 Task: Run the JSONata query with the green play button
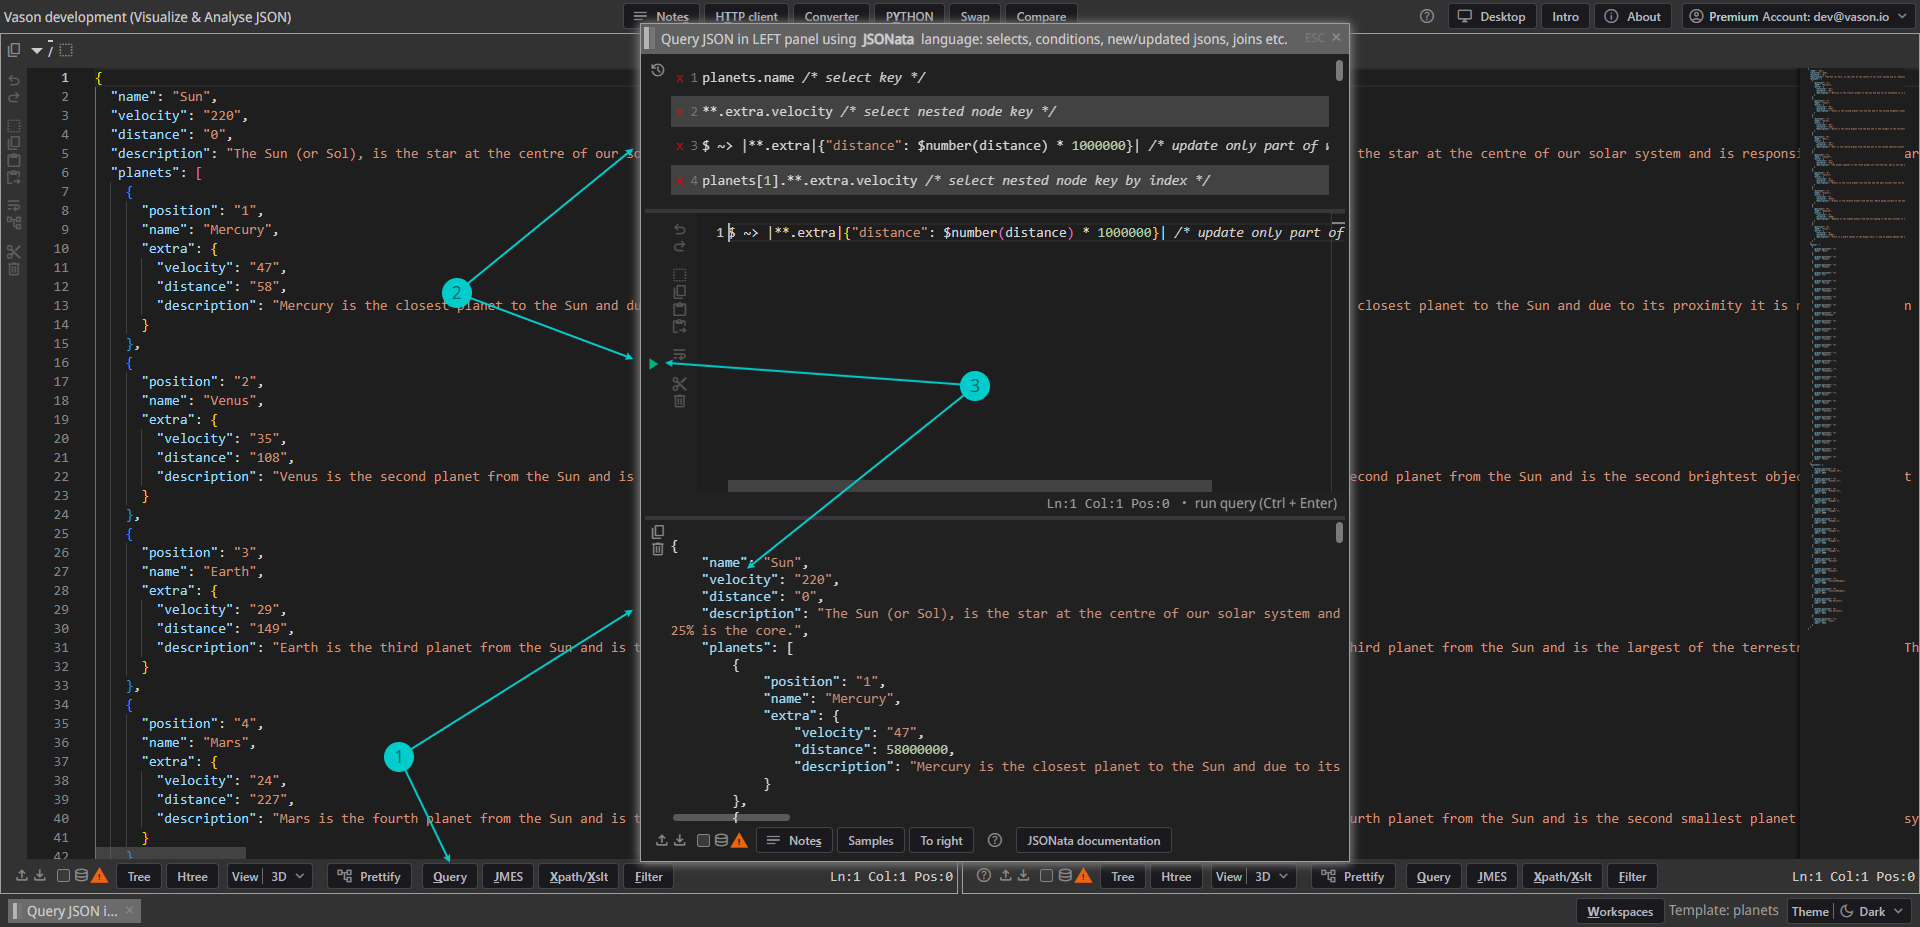click(x=653, y=364)
